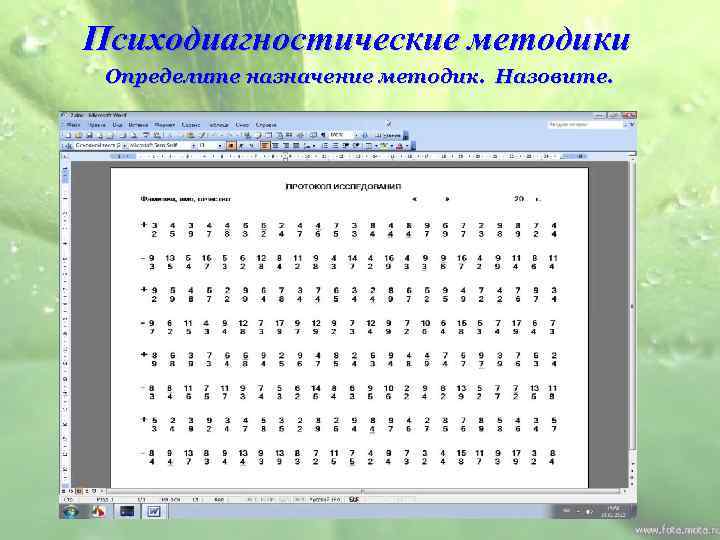Click the Open document toolbar icon
The width and height of the screenshot is (720, 540).
click(78, 135)
